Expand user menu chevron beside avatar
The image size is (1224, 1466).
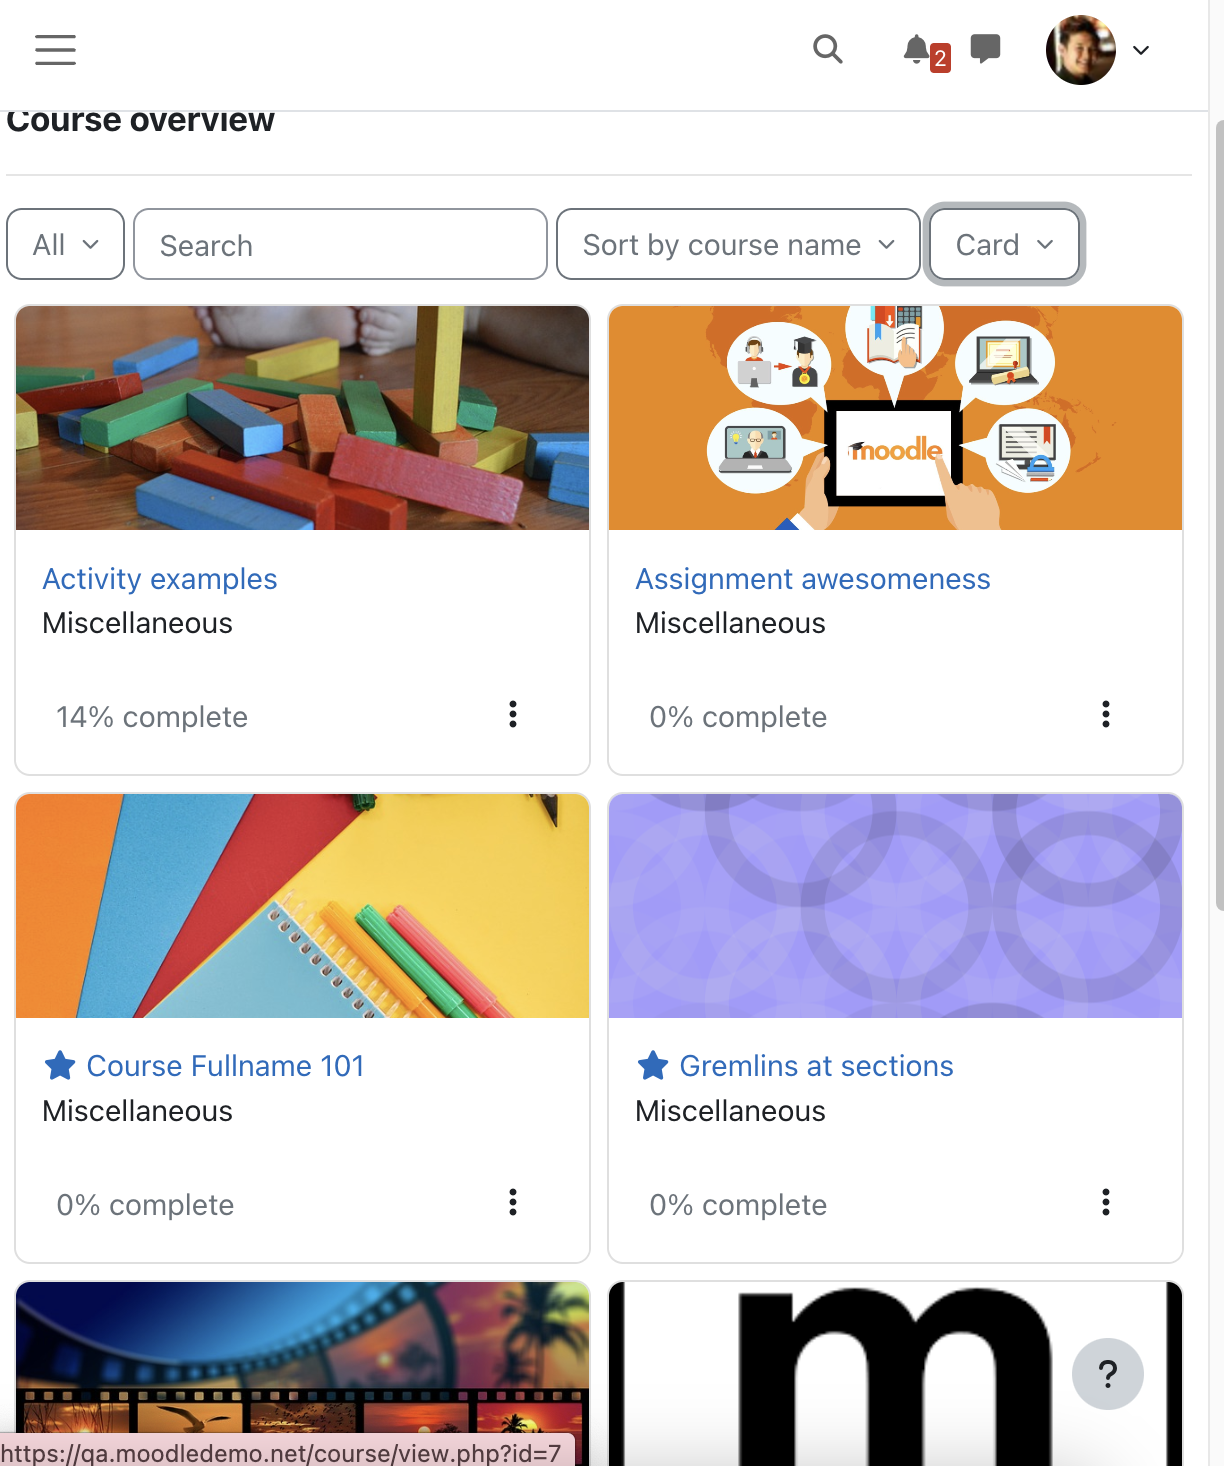pos(1141,50)
